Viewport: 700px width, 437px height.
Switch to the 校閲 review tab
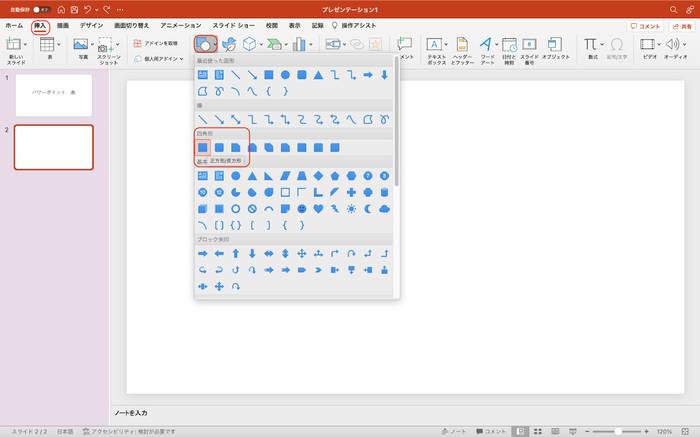point(271,25)
